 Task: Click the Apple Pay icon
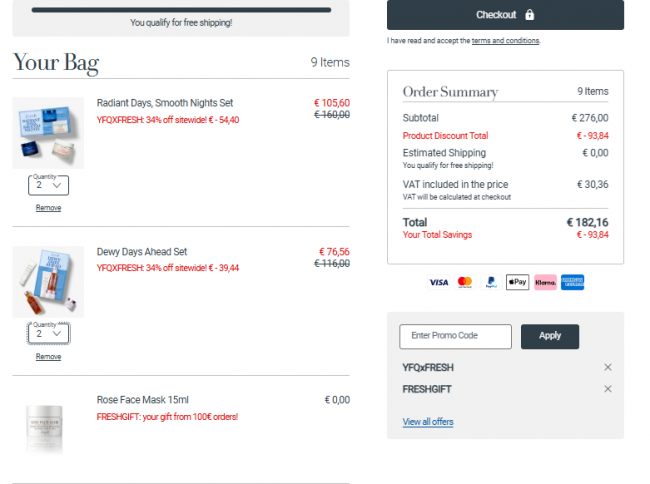pyautogui.click(x=517, y=282)
